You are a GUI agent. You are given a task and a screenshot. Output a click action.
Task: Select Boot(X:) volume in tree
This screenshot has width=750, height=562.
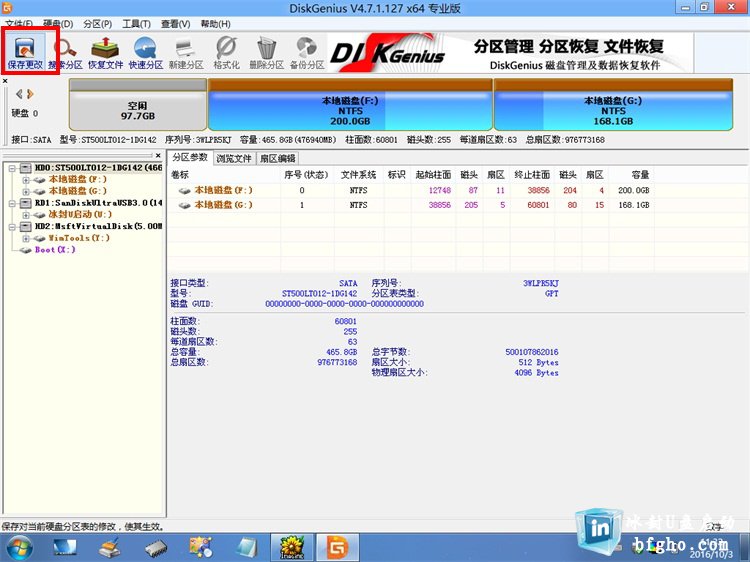point(55,250)
